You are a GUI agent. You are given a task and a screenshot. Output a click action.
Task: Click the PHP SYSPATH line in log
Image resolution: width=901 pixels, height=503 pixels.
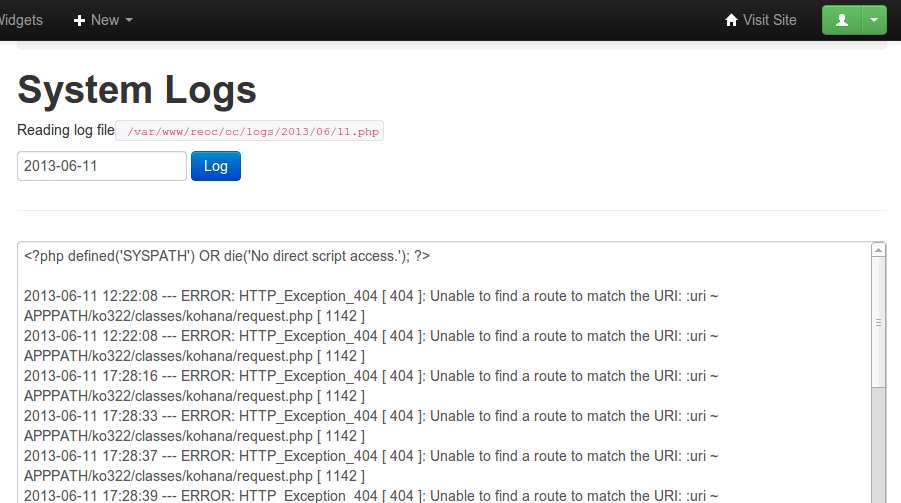(x=227, y=256)
